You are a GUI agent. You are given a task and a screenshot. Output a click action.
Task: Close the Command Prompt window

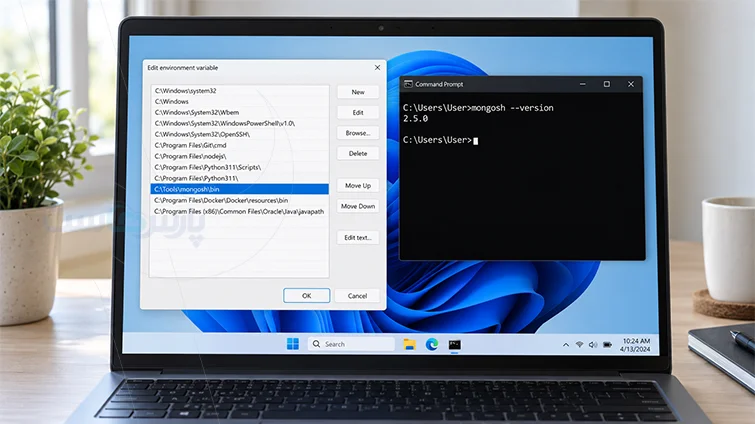(x=631, y=84)
